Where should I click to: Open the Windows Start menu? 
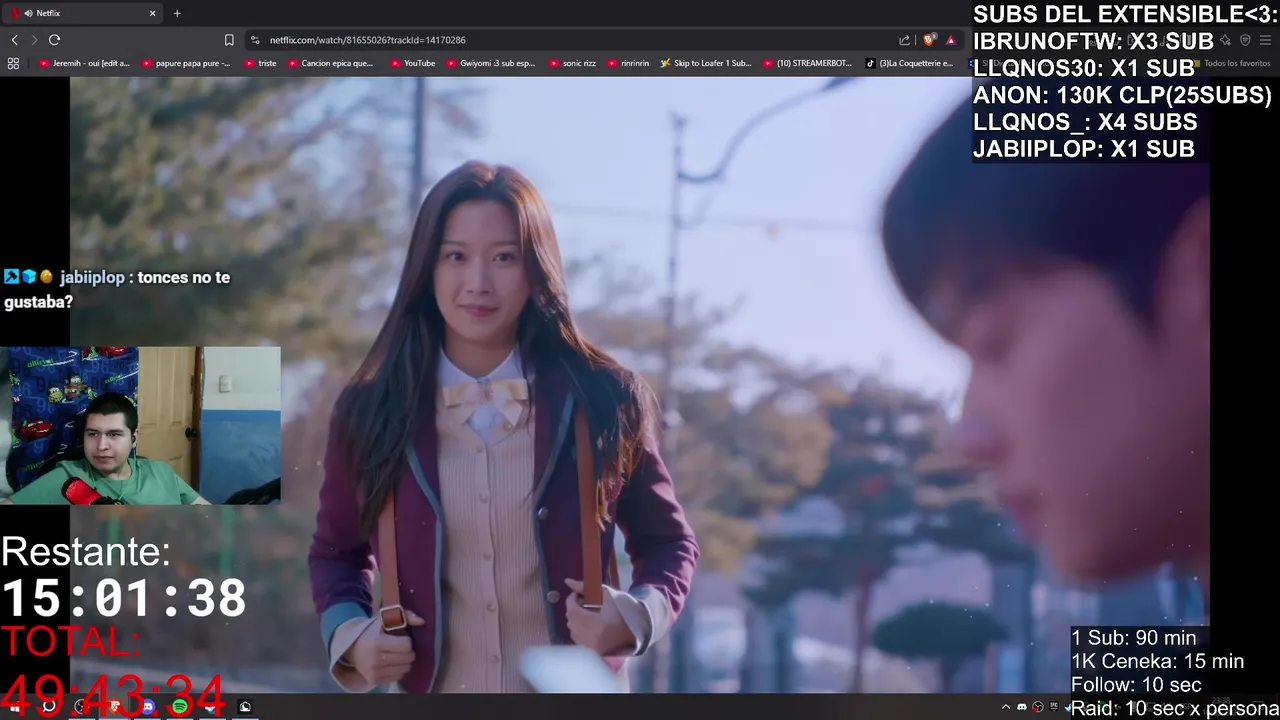click(14, 707)
